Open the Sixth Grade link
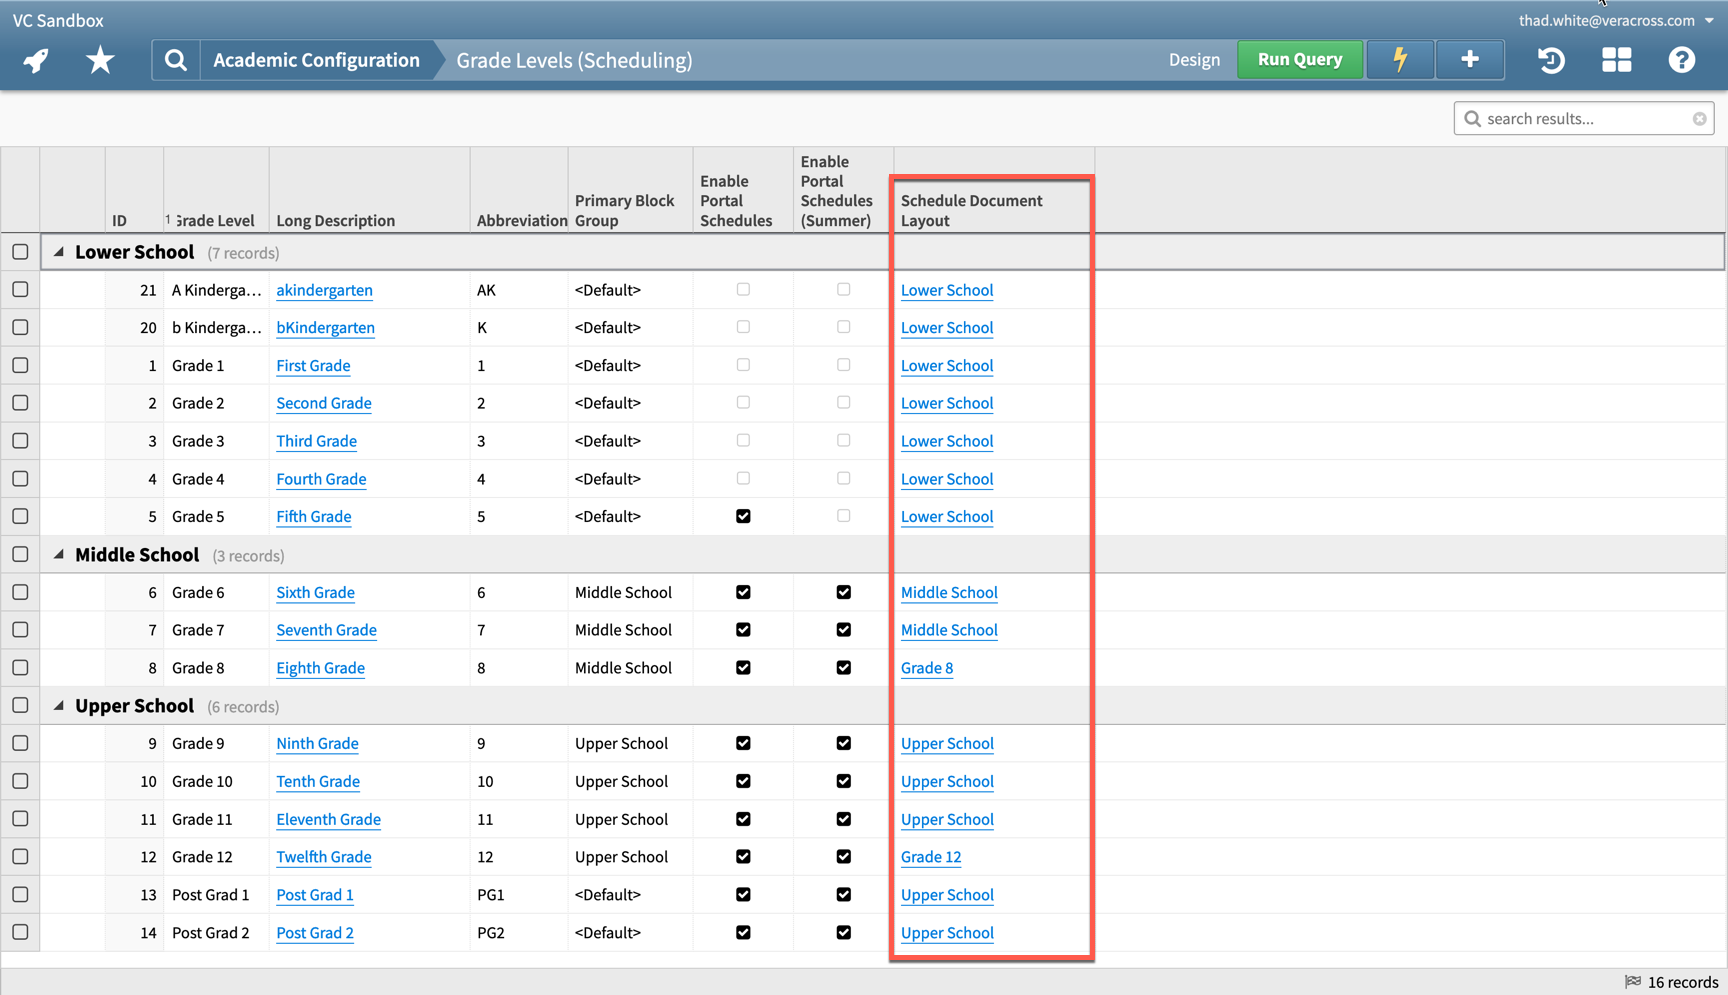1728x995 pixels. [x=315, y=592]
